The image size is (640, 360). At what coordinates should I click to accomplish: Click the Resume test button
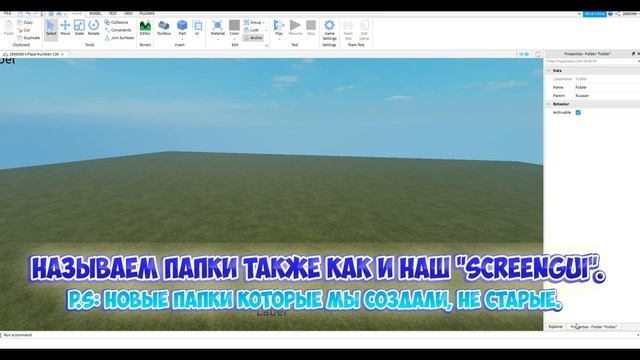(295, 28)
